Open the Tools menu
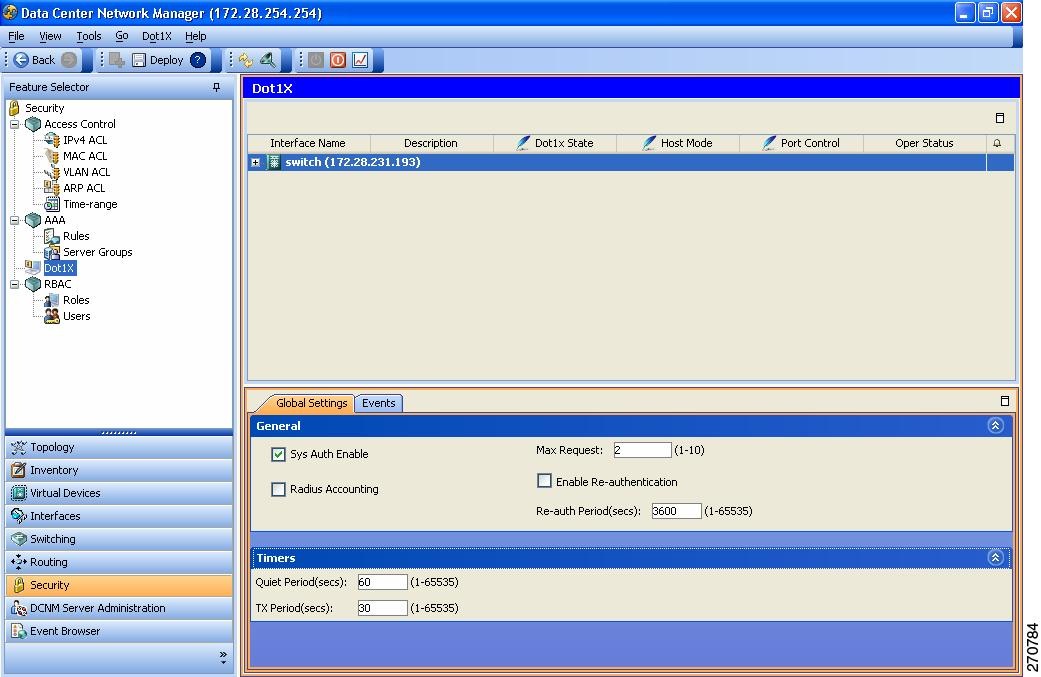Image resolution: width=1041 pixels, height=677 pixels. tap(88, 36)
